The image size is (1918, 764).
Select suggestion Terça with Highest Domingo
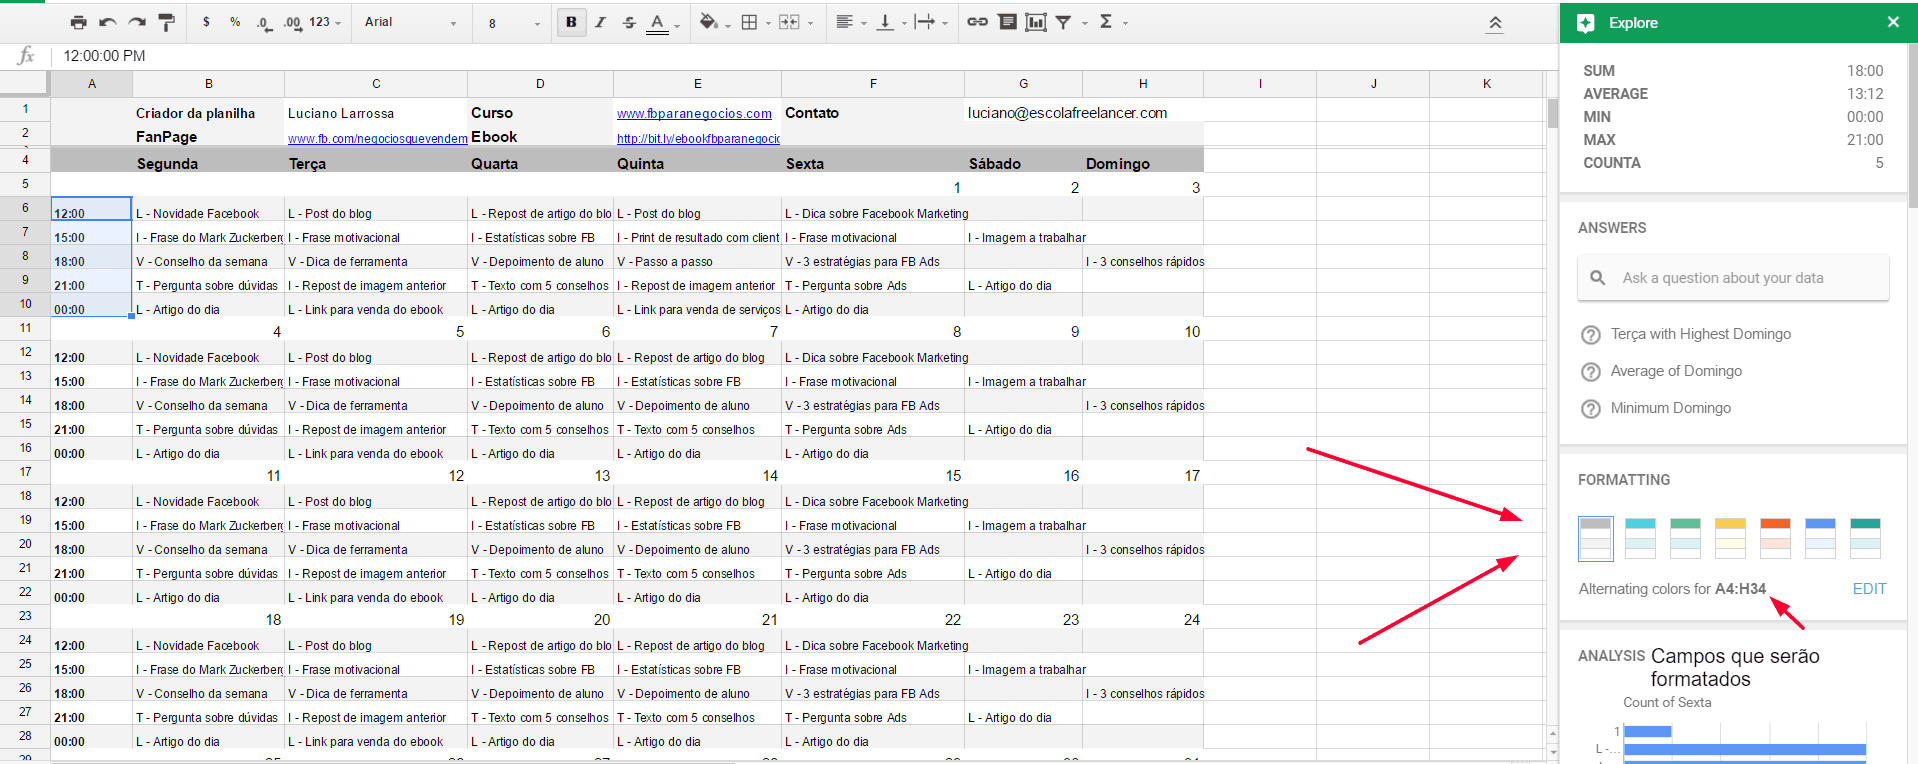pos(1700,334)
